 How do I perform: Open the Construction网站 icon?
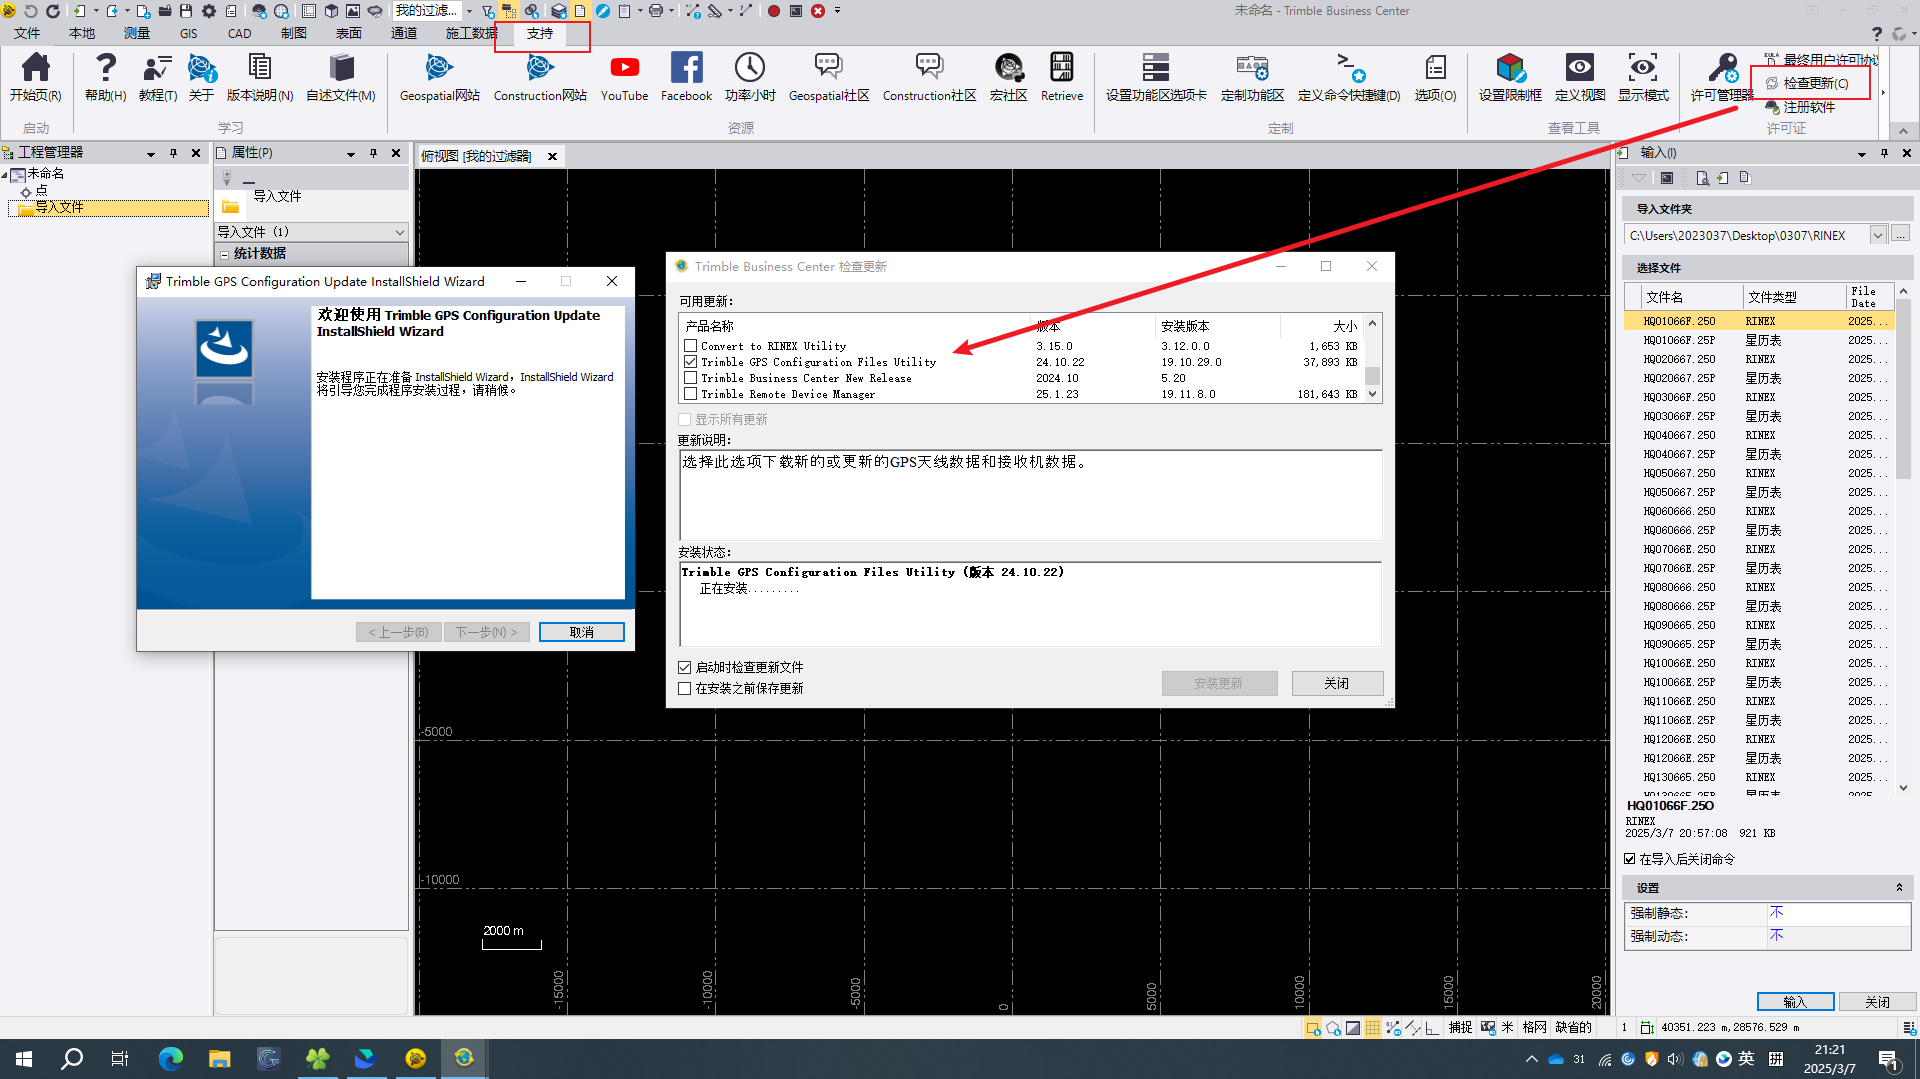pyautogui.click(x=540, y=77)
